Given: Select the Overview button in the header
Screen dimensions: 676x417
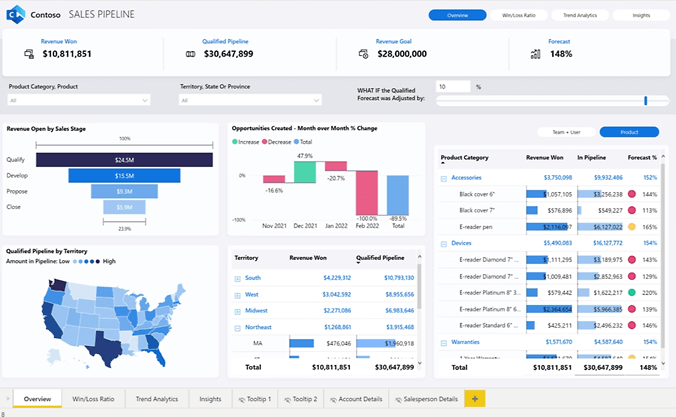Looking at the screenshot, I should click(x=457, y=15).
